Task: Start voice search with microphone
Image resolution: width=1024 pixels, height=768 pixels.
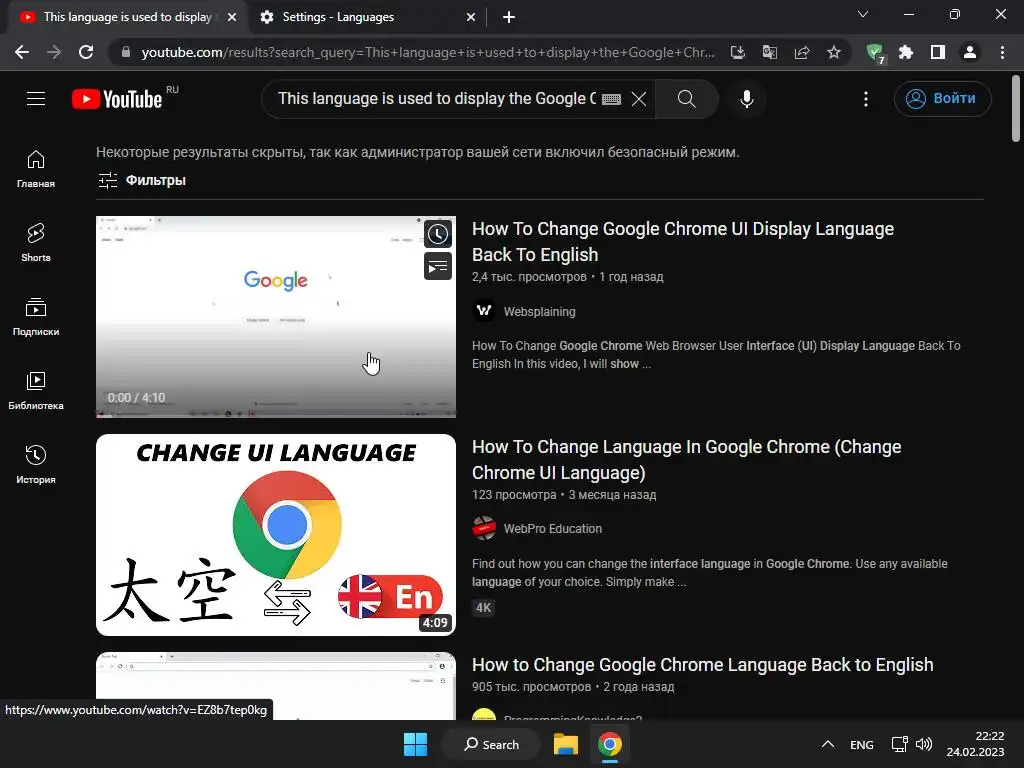Action: [x=747, y=99]
